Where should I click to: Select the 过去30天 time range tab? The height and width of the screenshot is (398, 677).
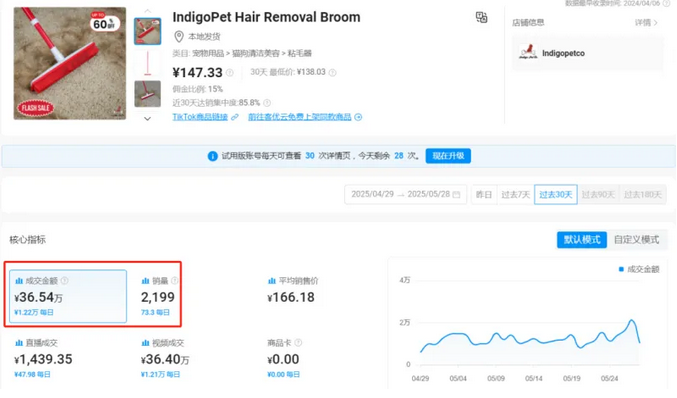tap(556, 195)
